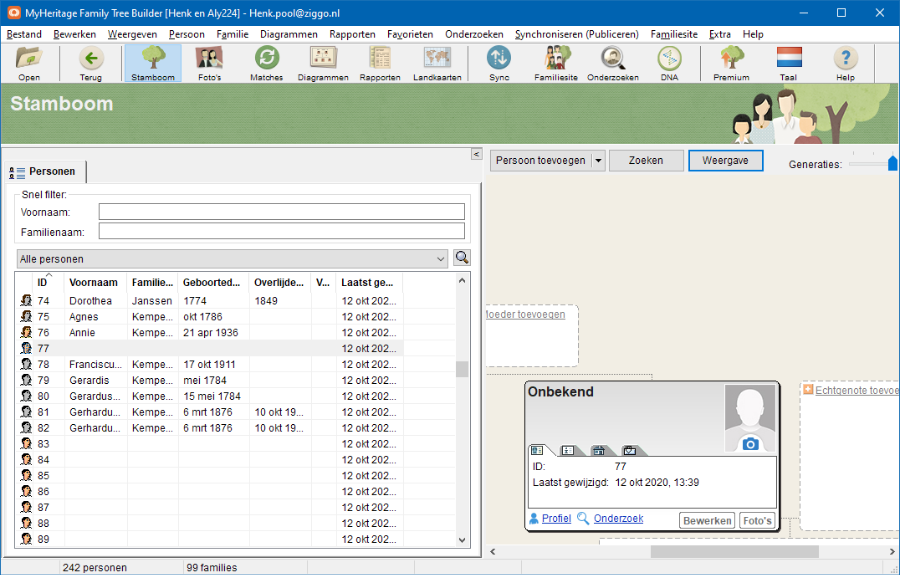Open the Diagrammen toolbar icon
This screenshot has width=900, height=575.
323,63
